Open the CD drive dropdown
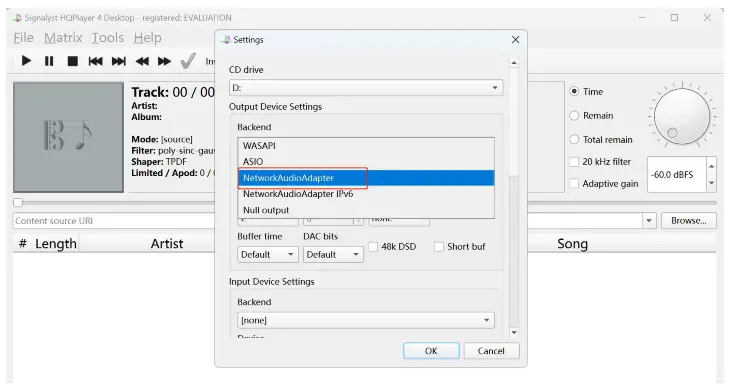Screen dimensions: 730x389 click(x=365, y=87)
